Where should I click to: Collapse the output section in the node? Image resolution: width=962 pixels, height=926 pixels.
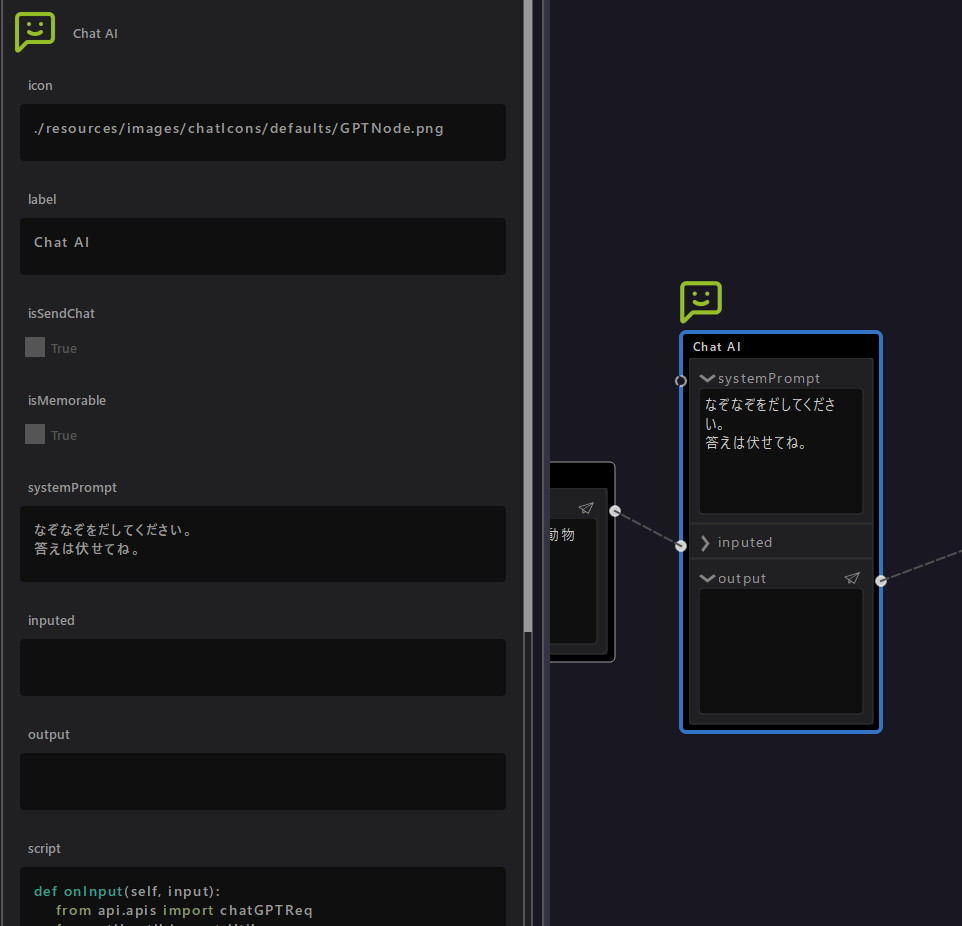point(707,579)
